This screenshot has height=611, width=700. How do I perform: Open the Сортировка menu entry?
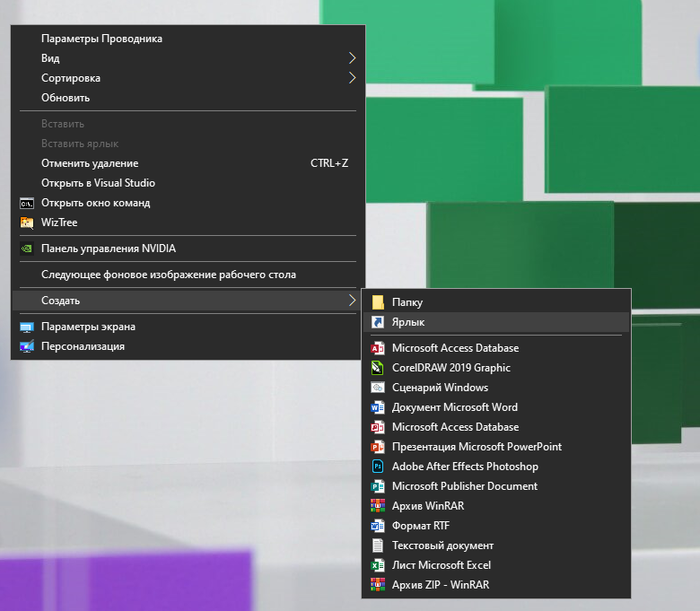188,78
